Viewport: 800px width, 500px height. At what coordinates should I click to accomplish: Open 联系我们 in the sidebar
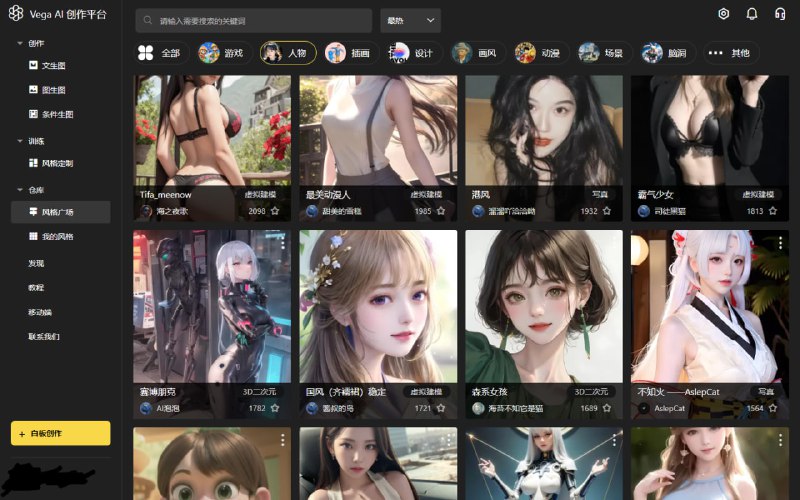[x=44, y=337]
